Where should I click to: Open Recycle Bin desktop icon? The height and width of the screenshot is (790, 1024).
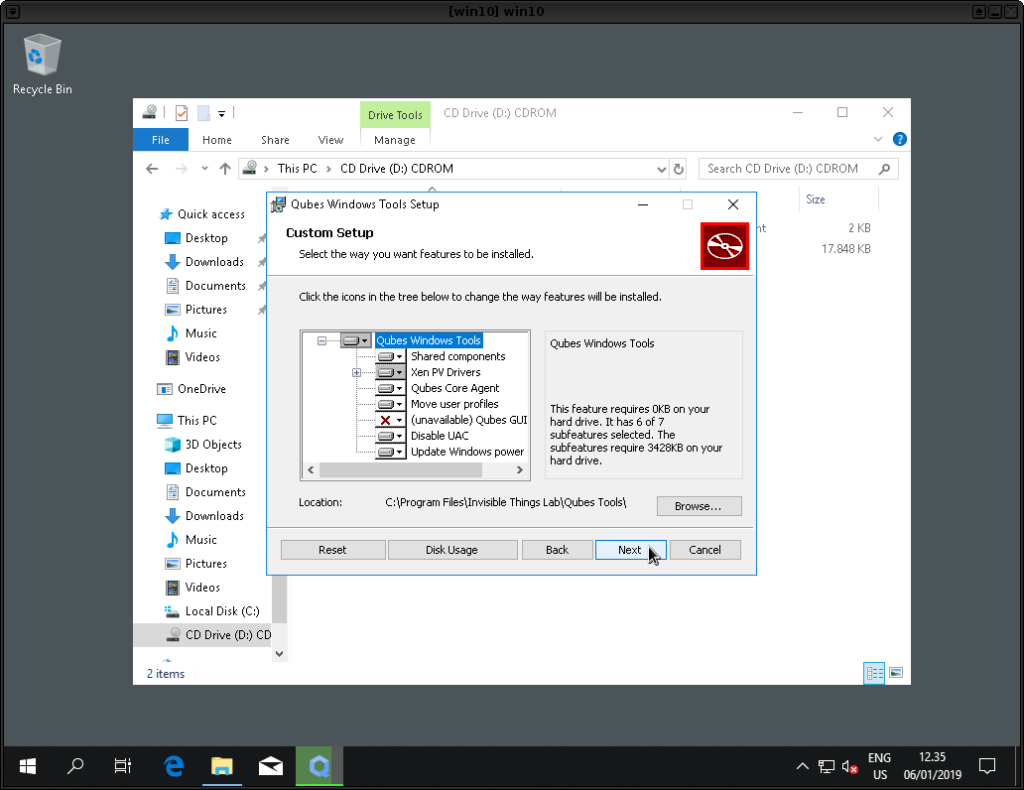click(42, 65)
